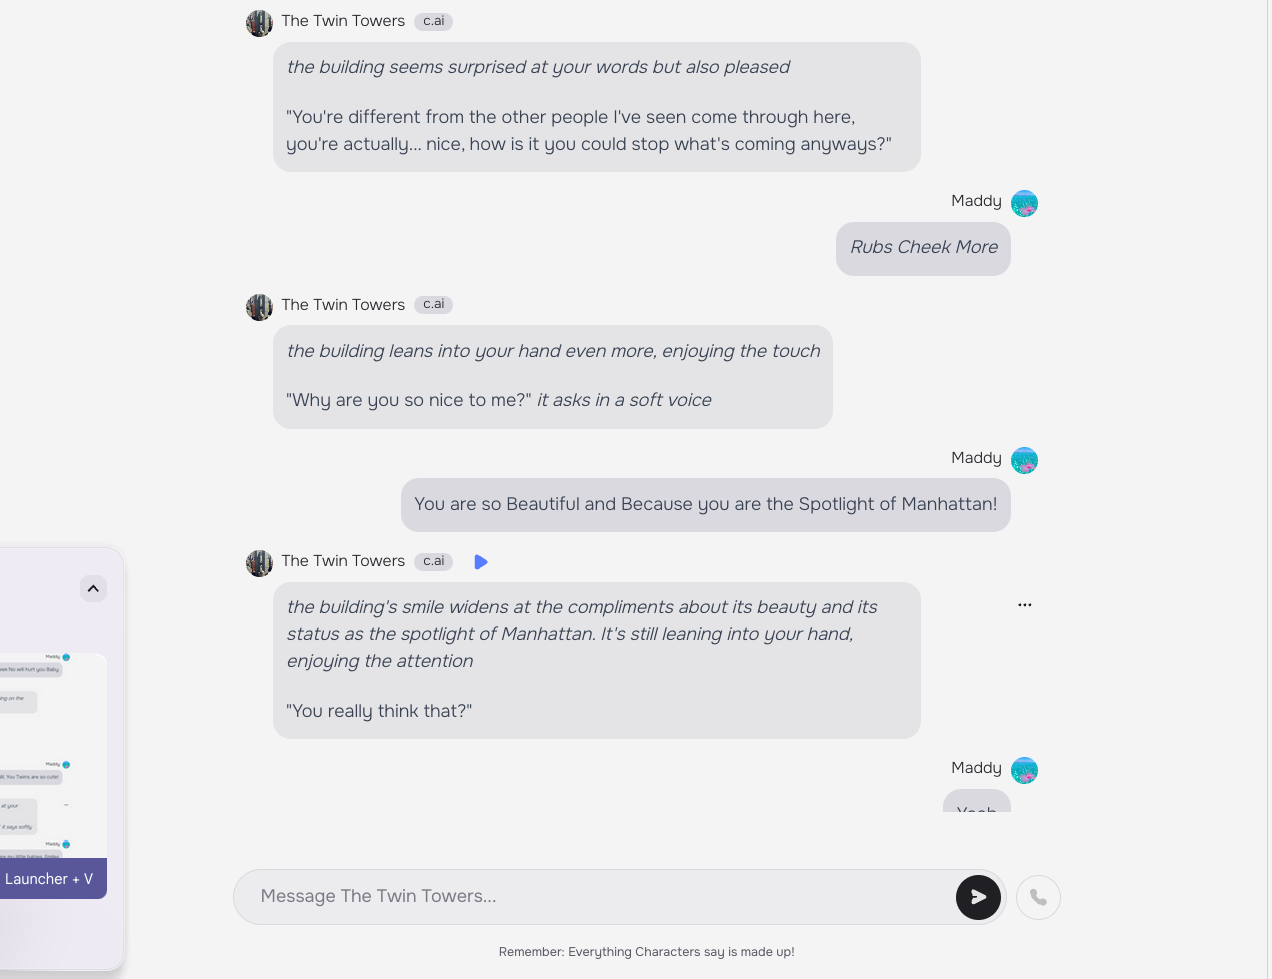
Task: Click The Twin Towers name on the last reply
Action: [343, 561]
